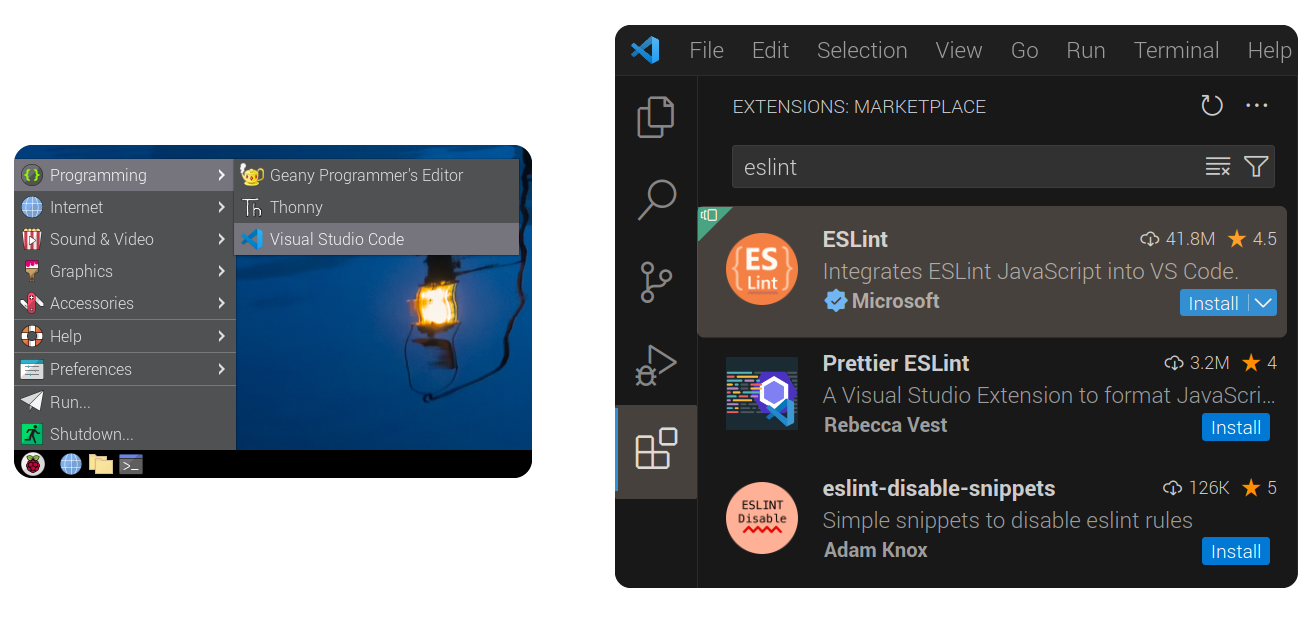Install the Prettier ESLint extension
Viewport: 1315px width, 617px height.
[1236, 427]
